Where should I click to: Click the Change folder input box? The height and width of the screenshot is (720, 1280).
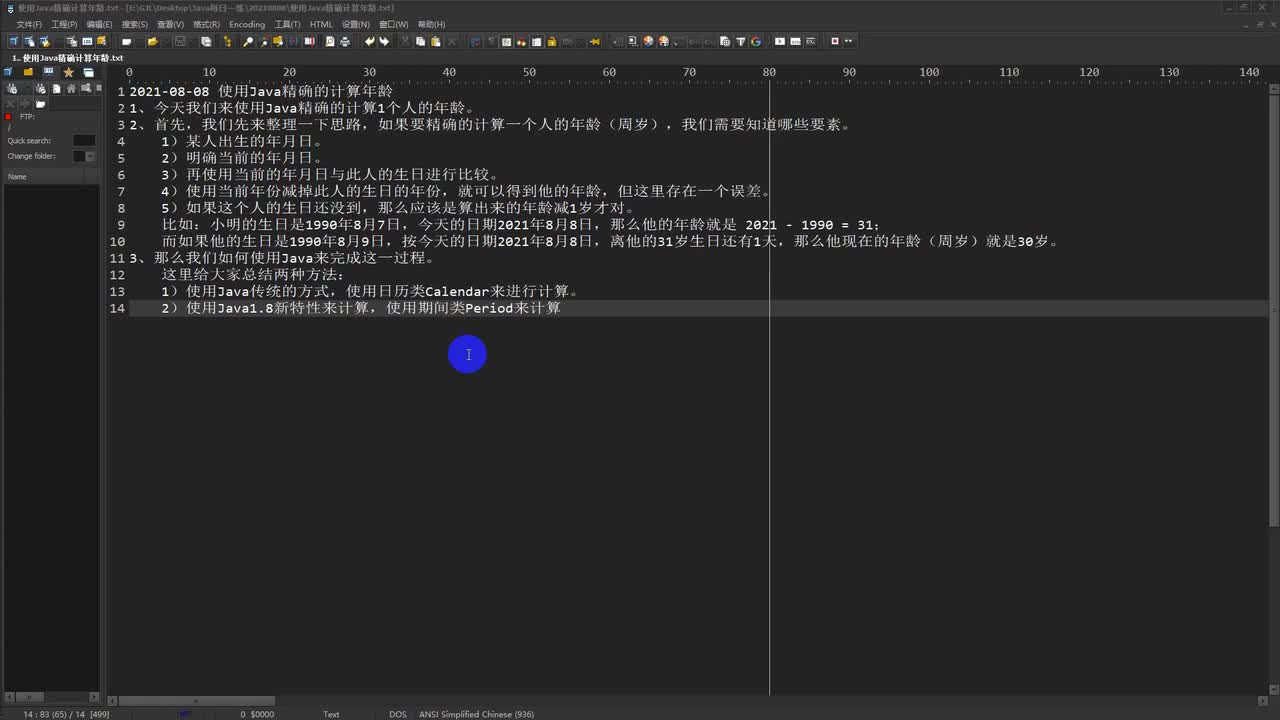[x=79, y=156]
